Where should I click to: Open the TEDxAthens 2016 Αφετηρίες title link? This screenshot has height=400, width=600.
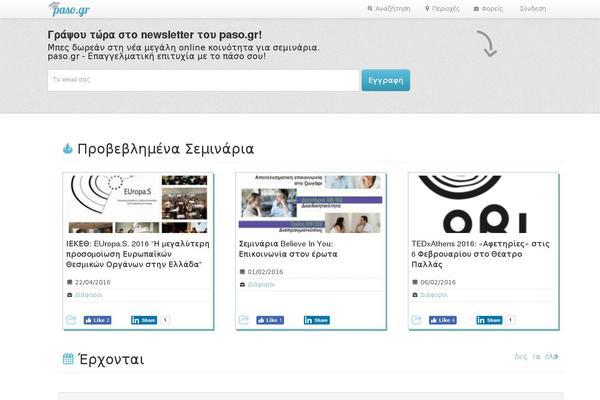[x=480, y=254]
